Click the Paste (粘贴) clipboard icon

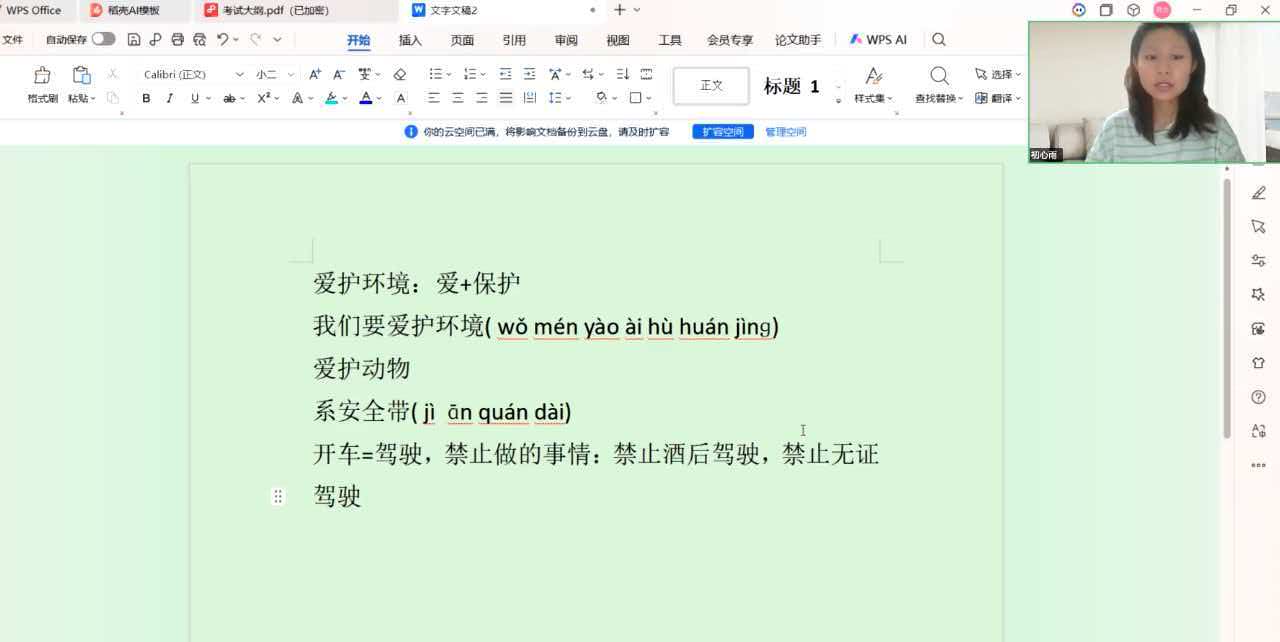pyautogui.click(x=81, y=75)
